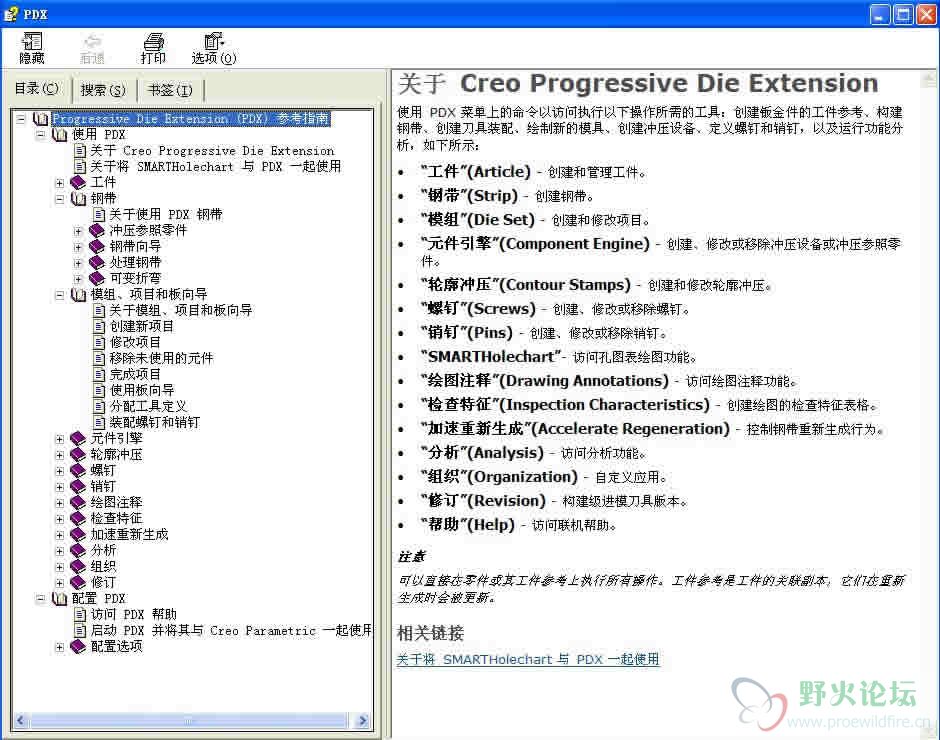This screenshot has width=940, height=740.
Task: Select root item Progressive Die Extension (PDX) 参考指南
Action: pyautogui.click(x=191, y=119)
